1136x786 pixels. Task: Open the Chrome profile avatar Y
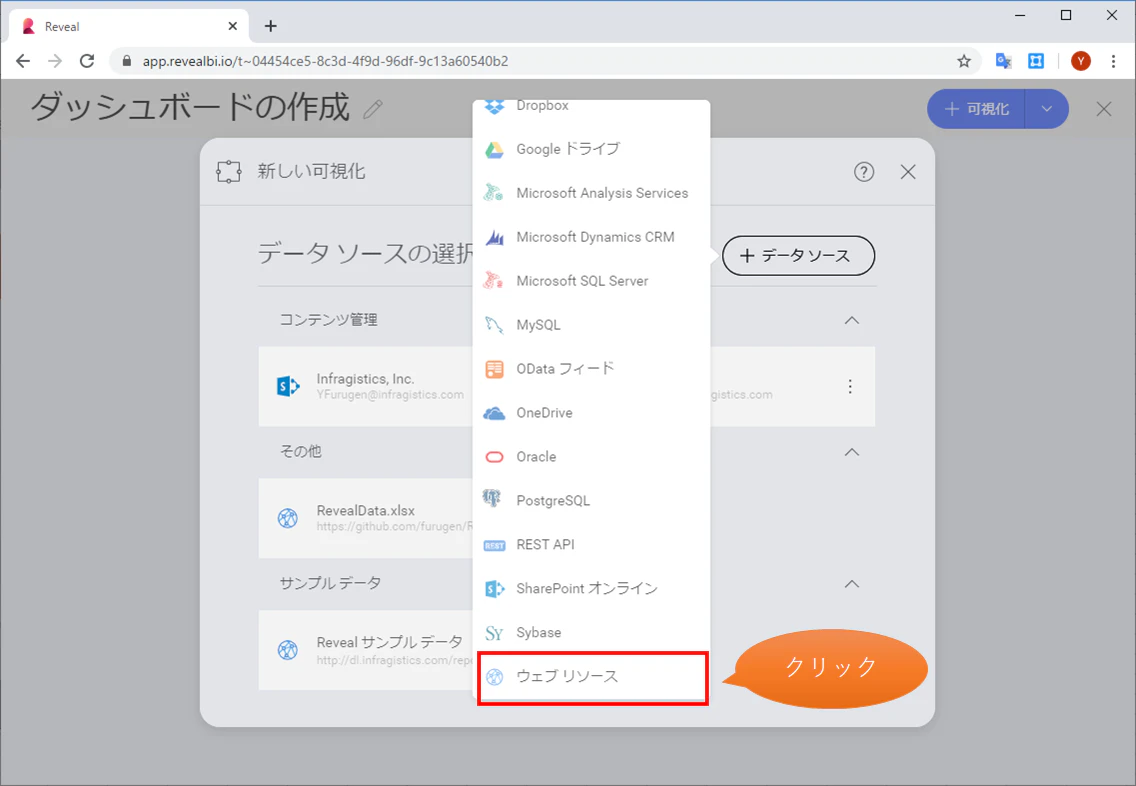[1081, 62]
